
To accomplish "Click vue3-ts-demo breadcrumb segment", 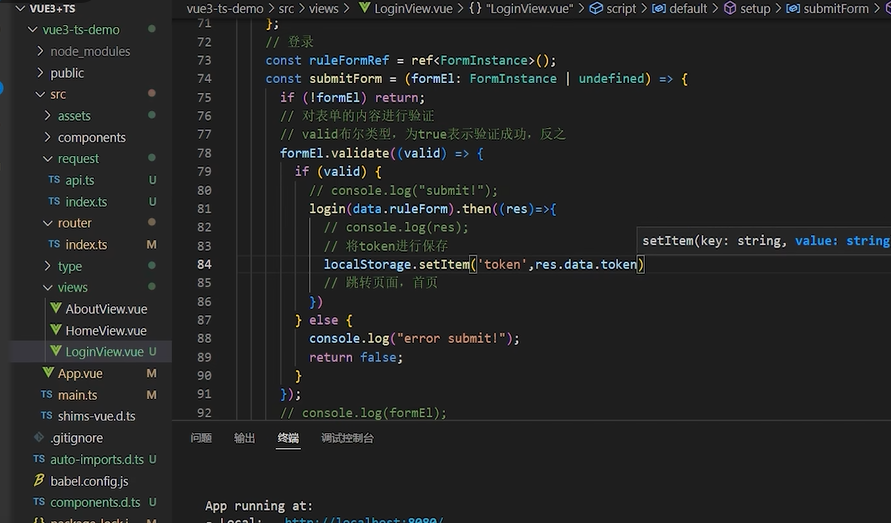I will [x=225, y=9].
